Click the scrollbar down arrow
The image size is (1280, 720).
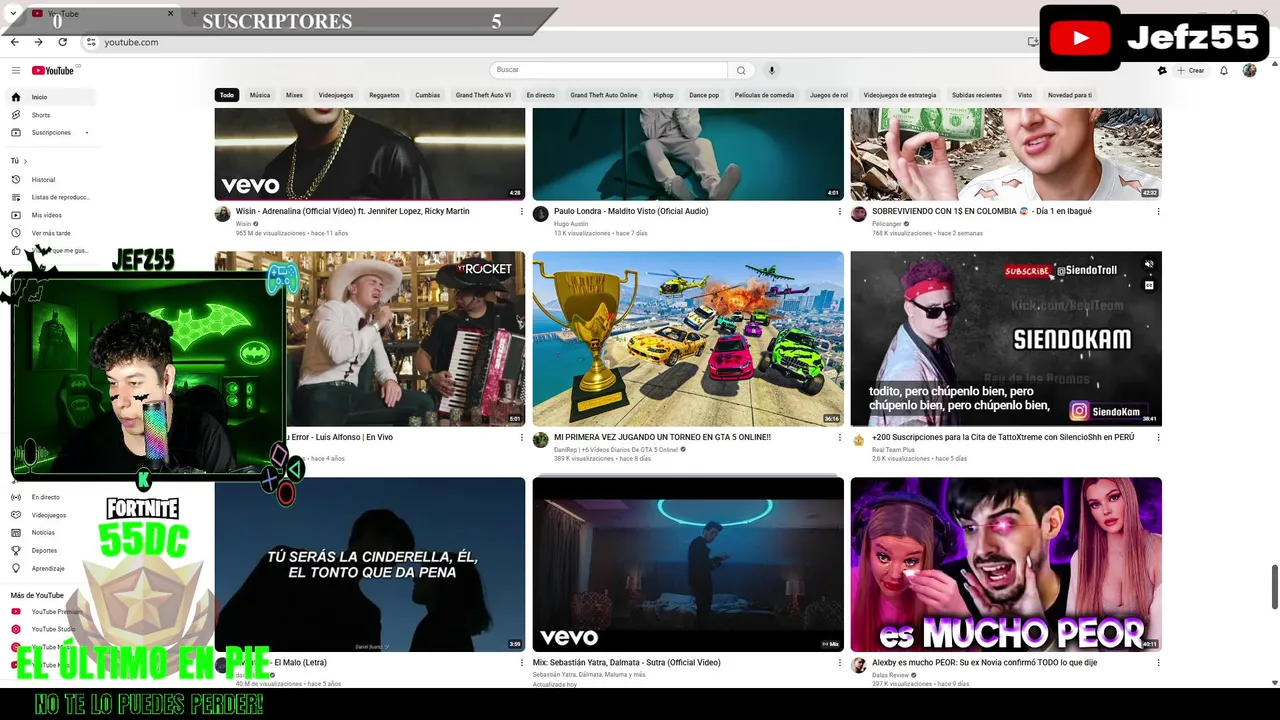[1274, 682]
